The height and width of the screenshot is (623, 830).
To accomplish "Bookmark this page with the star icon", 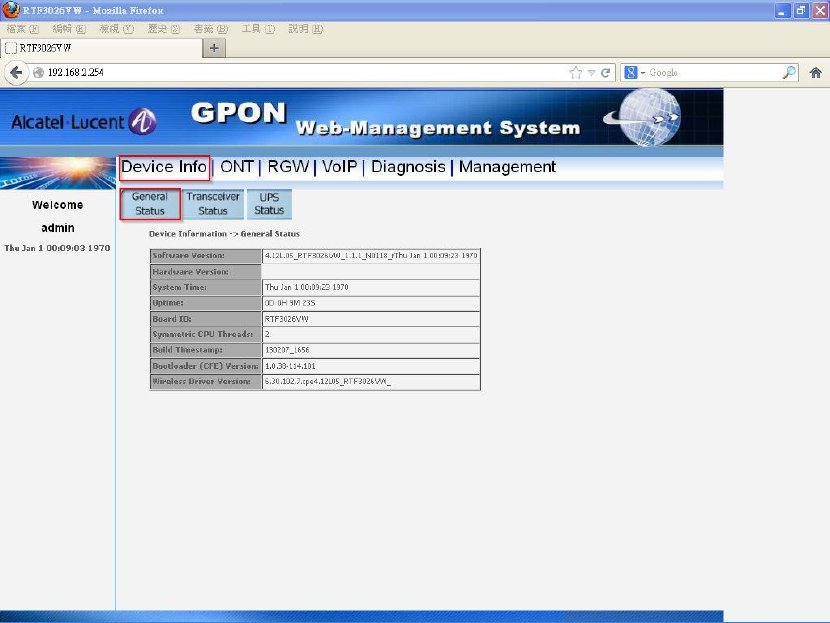I will coord(575,73).
